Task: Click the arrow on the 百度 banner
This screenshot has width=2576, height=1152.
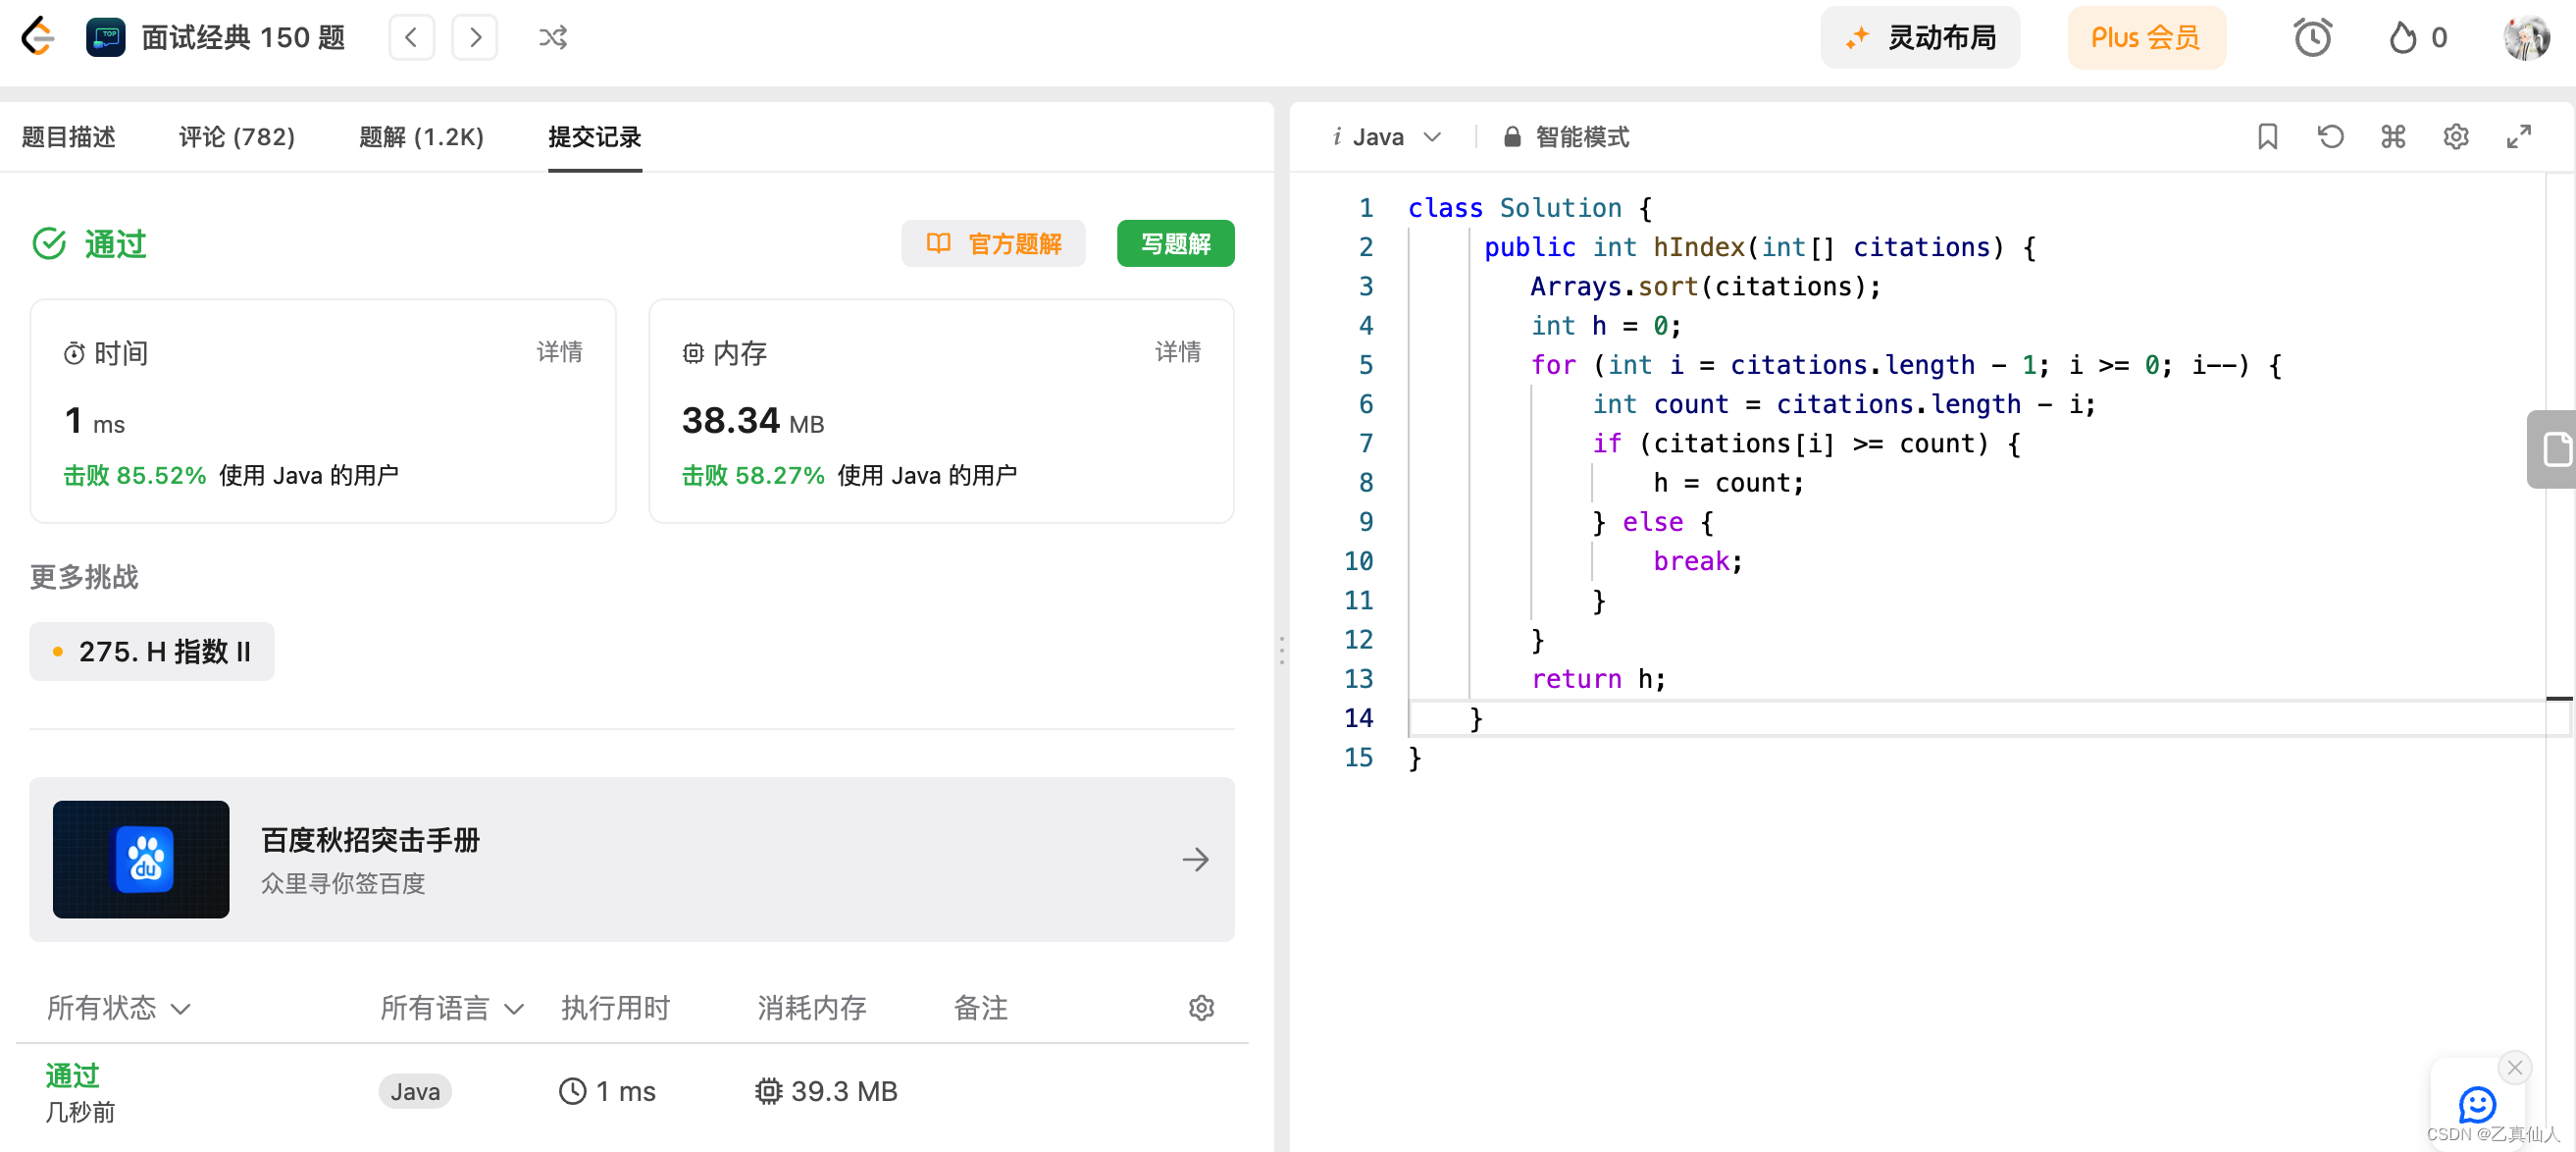Action: pos(1195,859)
